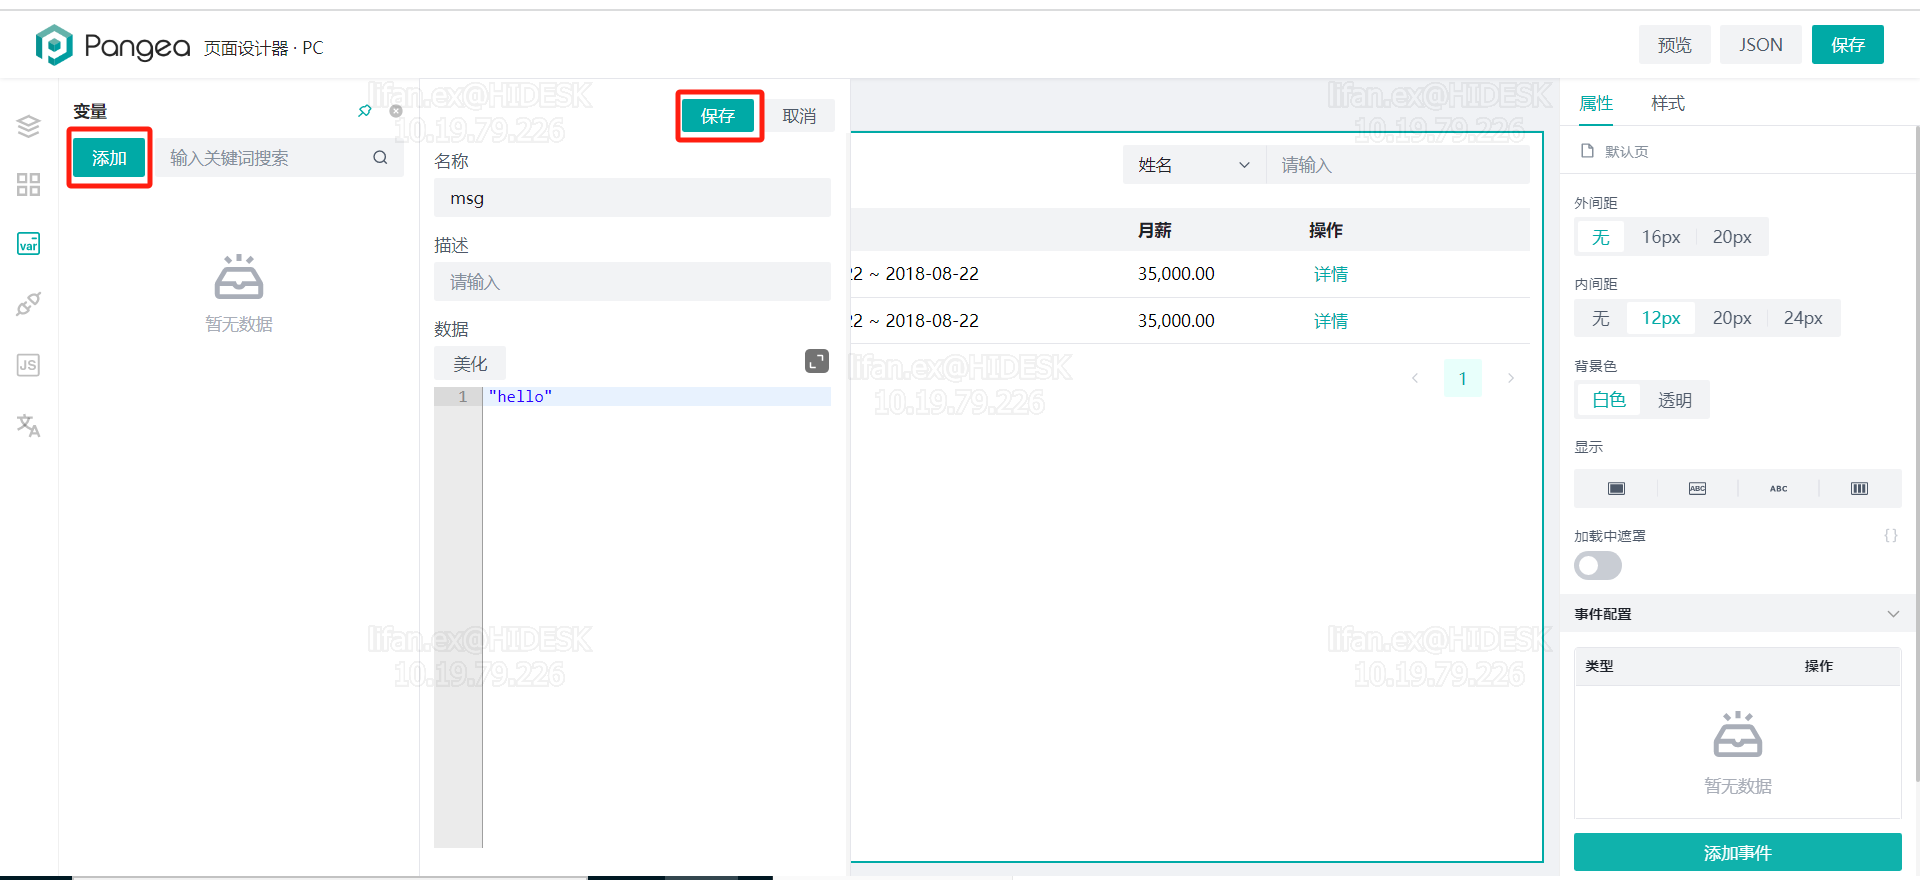Expand the data code editor fullscreen
This screenshot has height=880, width=1920.
[817, 361]
